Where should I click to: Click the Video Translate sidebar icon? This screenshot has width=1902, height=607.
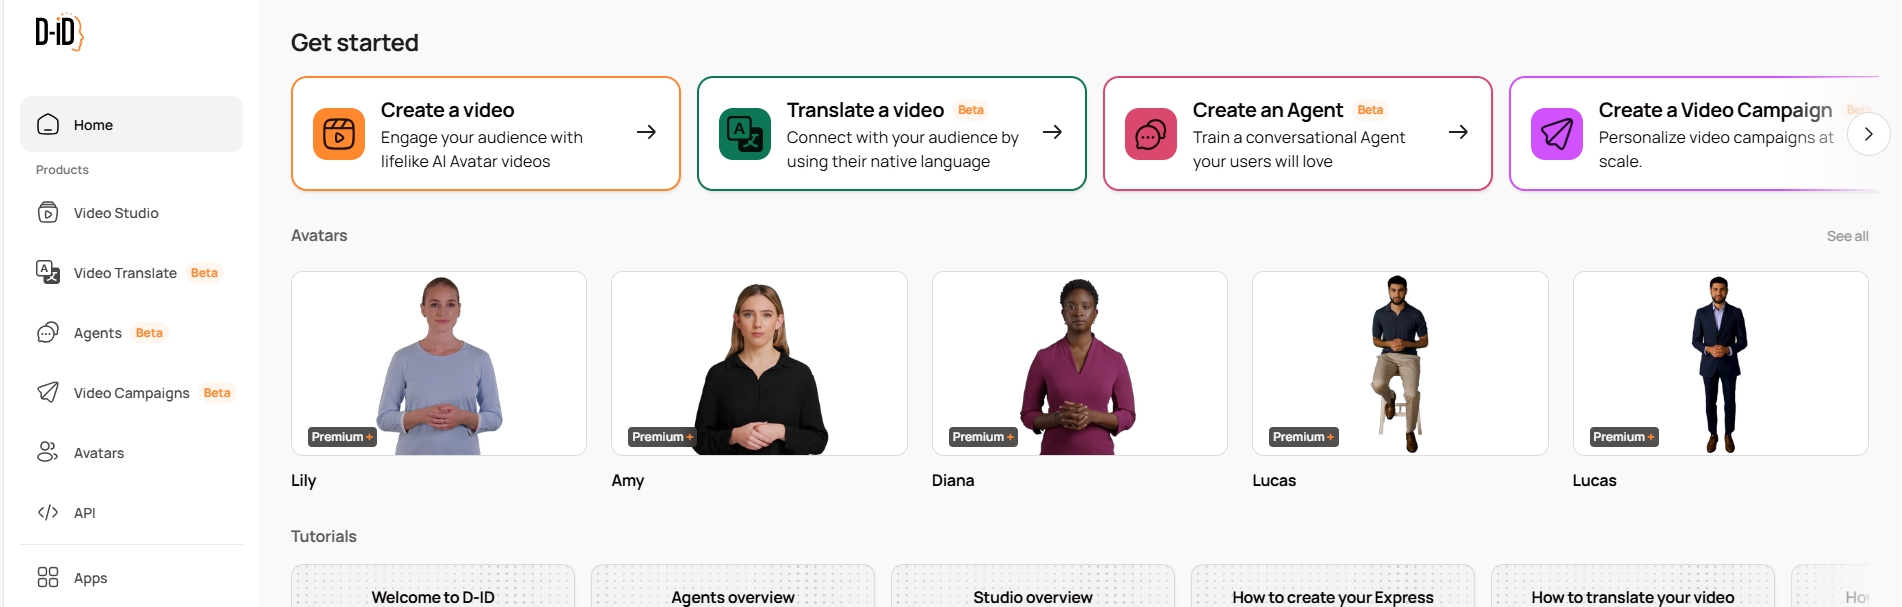click(48, 272)
